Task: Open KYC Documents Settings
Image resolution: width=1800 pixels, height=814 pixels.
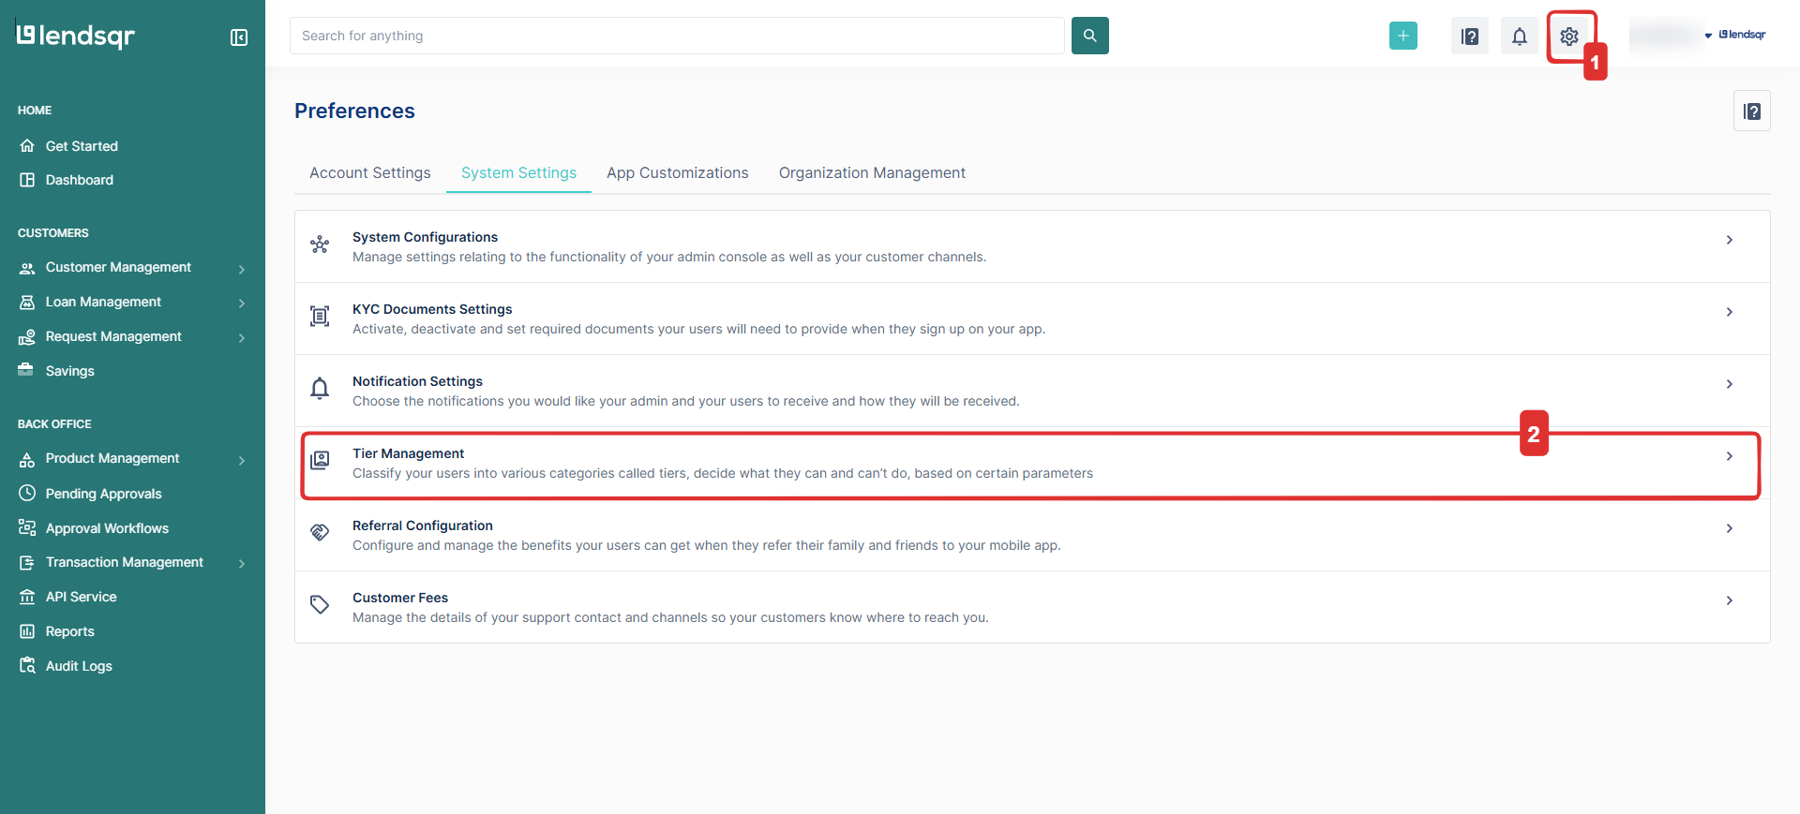Action: pyautogui.click(x=1030, y=319)
